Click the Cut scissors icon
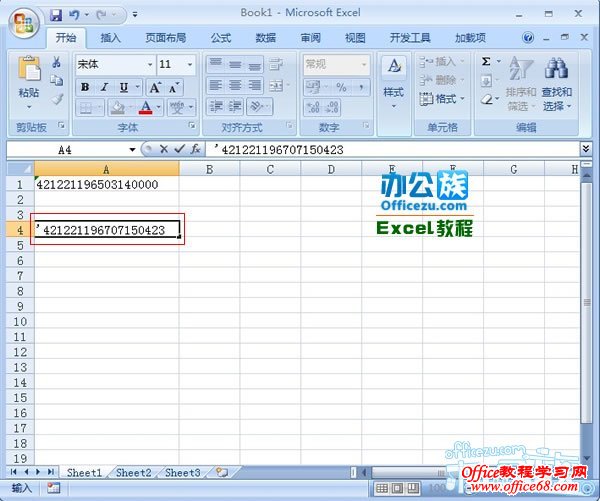Viewport: 600px width, 501px height. (x=57, y=63)
